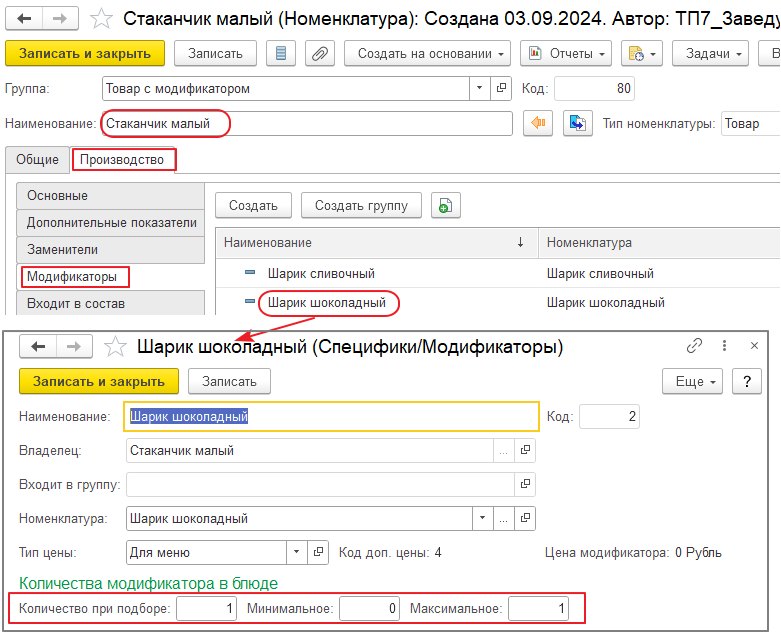
Task: Open the Тип цены item form icon
Action: (318, 552)
